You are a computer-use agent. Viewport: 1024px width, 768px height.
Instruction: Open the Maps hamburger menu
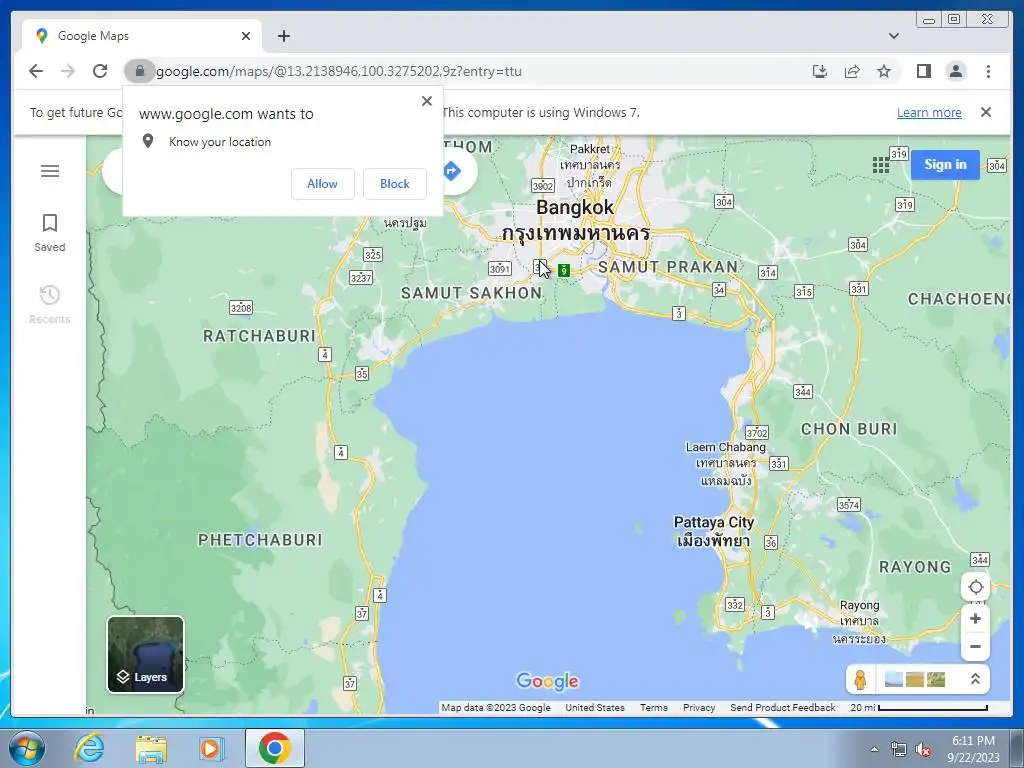pos(50,171)
